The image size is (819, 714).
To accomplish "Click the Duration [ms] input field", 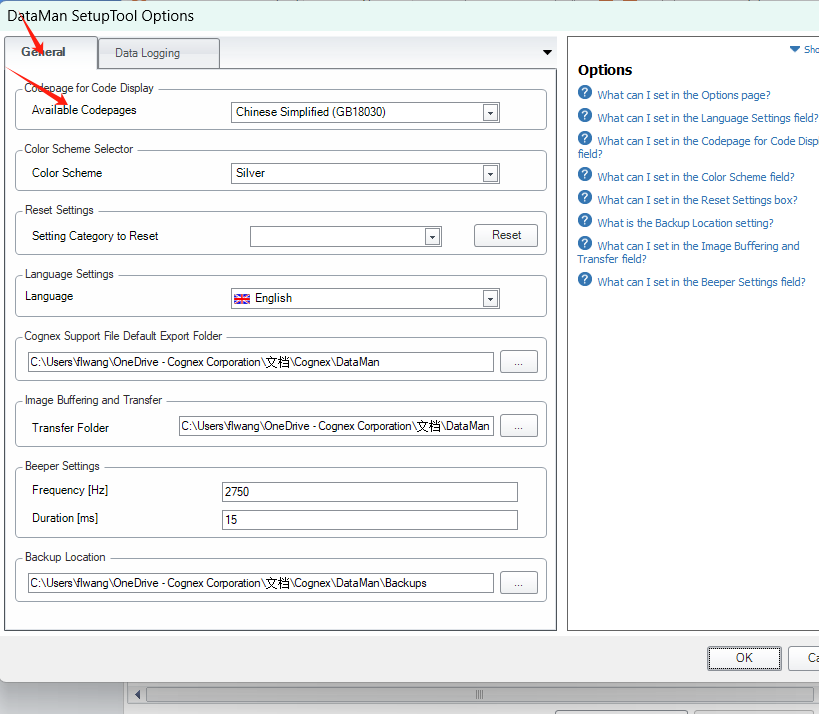I will (x=370, y=520).
